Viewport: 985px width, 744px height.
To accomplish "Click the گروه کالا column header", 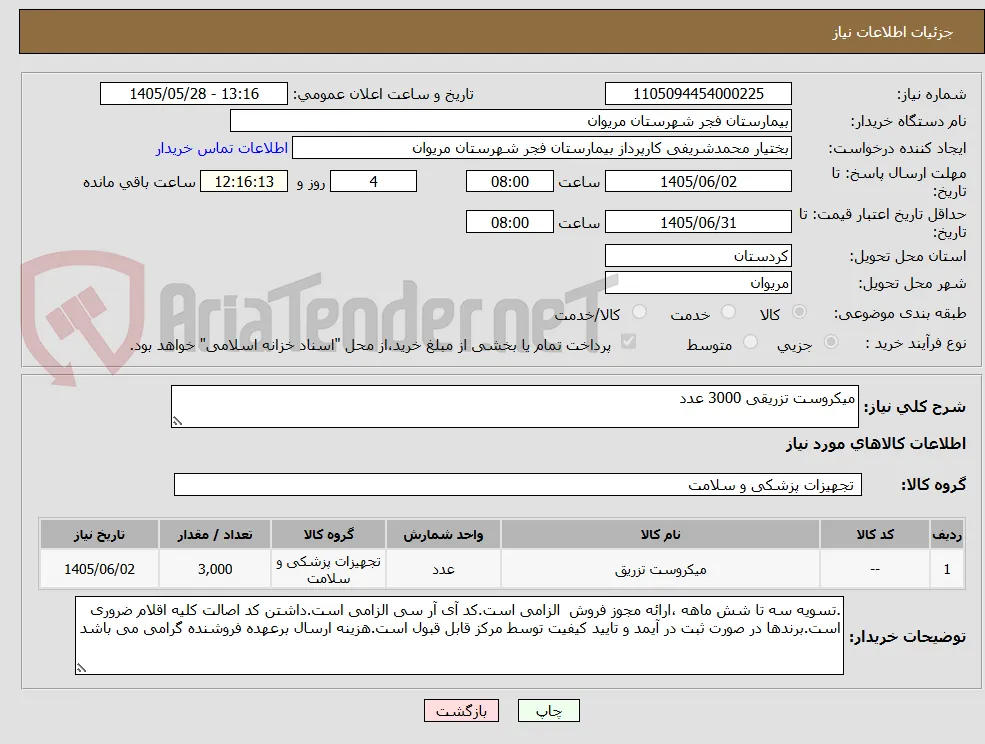I will click(329, 534).
